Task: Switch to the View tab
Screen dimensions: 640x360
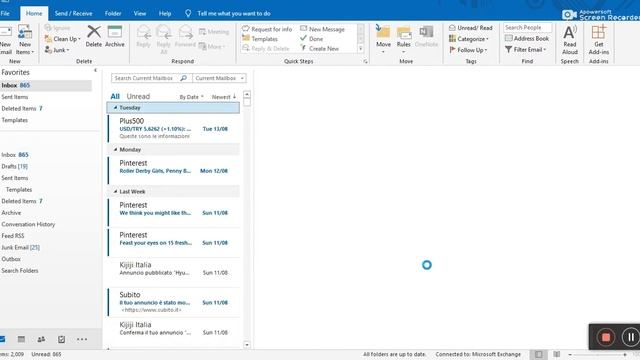Action: pyautogui.click(x=140, y=13)
